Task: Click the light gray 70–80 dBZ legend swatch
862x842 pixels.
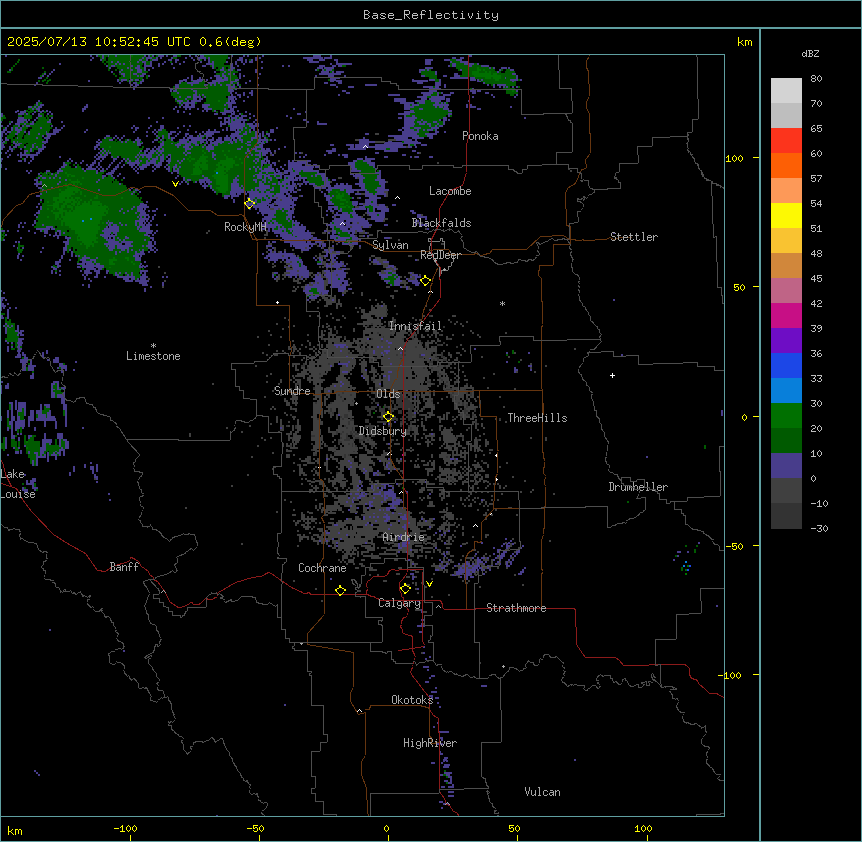Action: tap(786, 91)
